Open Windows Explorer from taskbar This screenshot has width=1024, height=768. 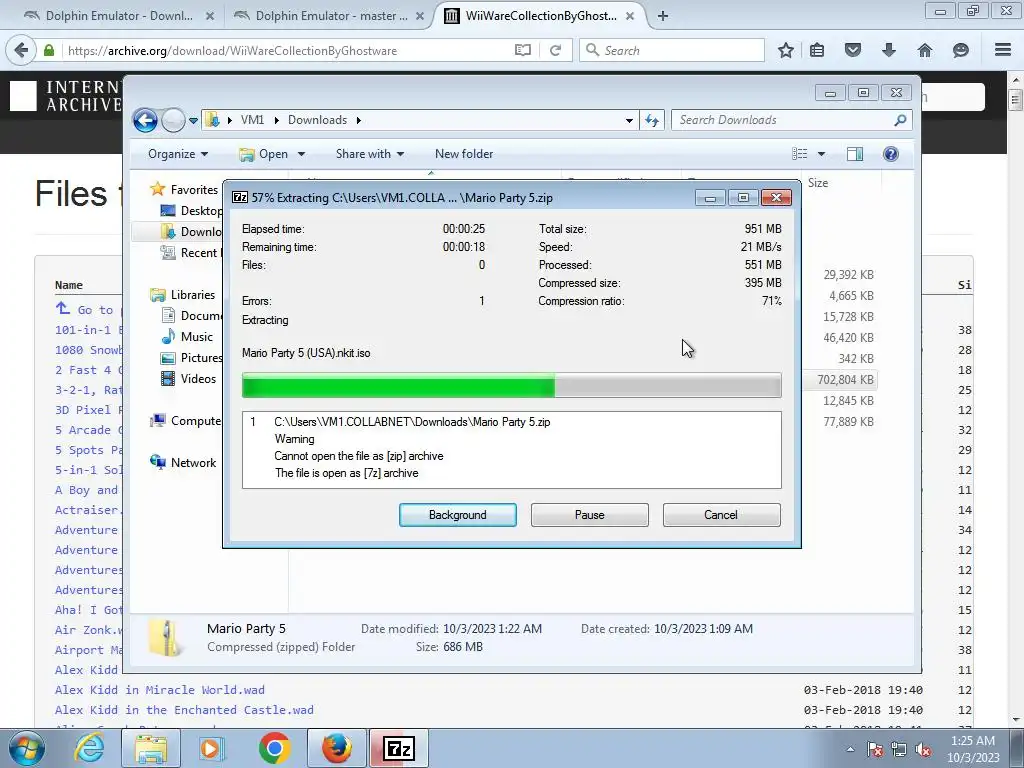(x=151, y=748)
